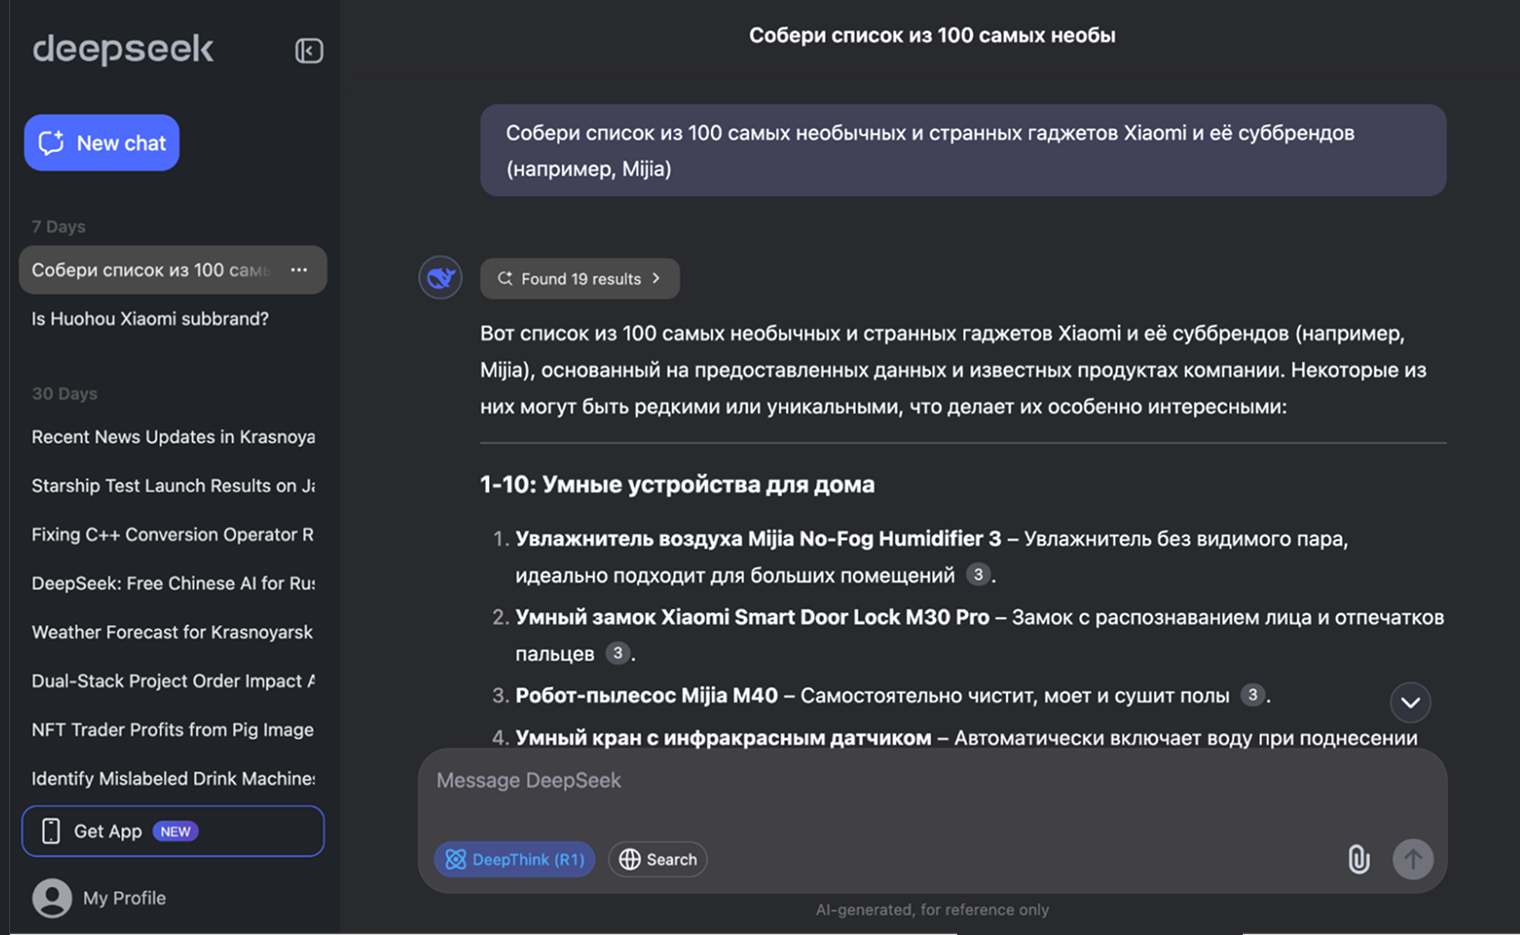Open 'Starship Test Launch Results' chat
This screenshot has height=935, width=1520.
click(x=173, y=486)
